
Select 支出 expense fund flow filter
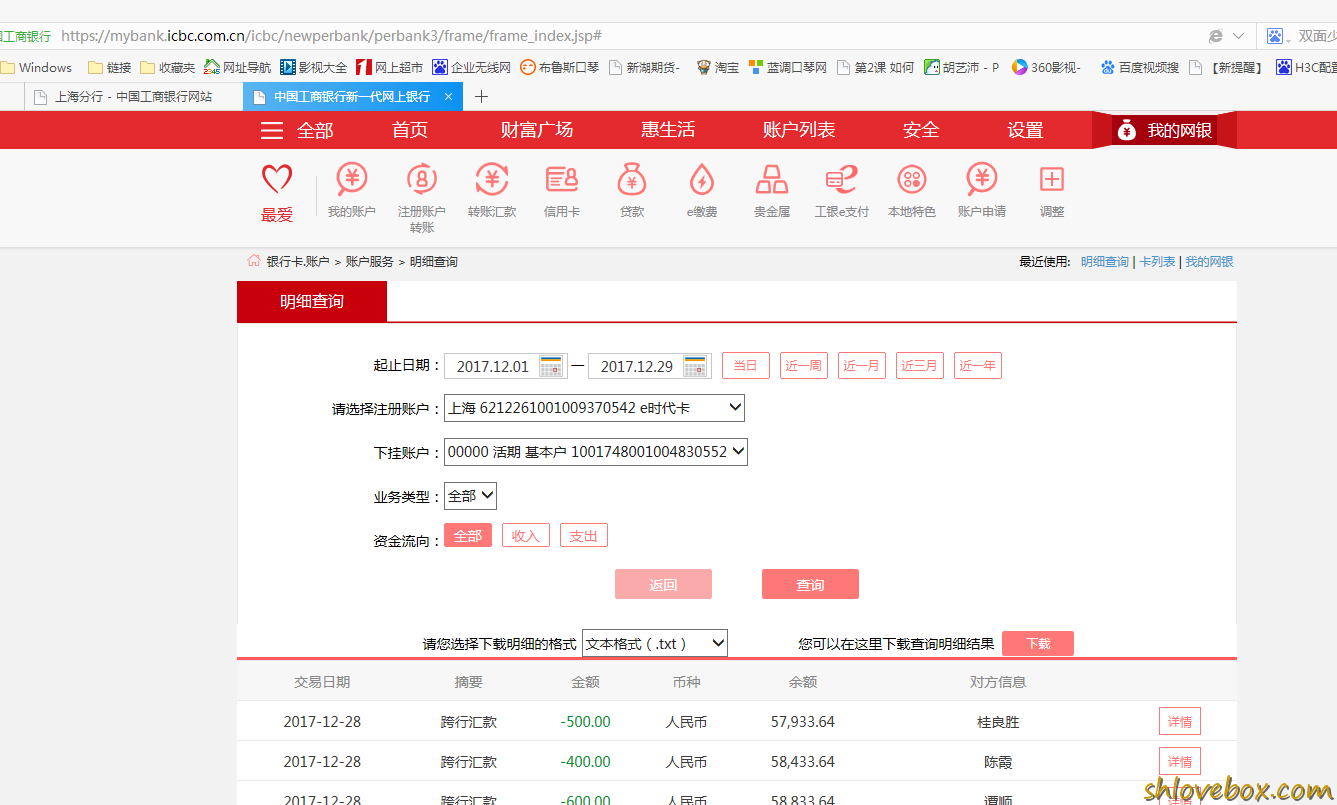click(584, 536)
